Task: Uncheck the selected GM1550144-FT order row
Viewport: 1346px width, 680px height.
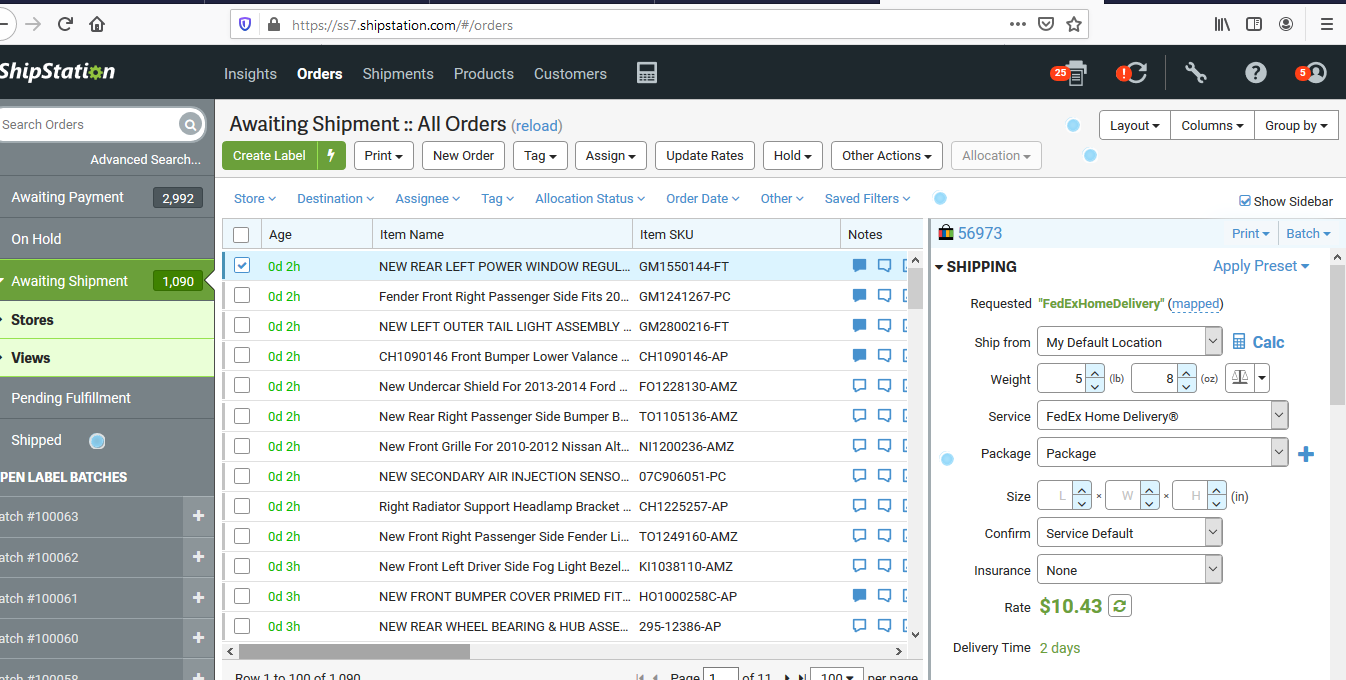Action: point(241,265)
